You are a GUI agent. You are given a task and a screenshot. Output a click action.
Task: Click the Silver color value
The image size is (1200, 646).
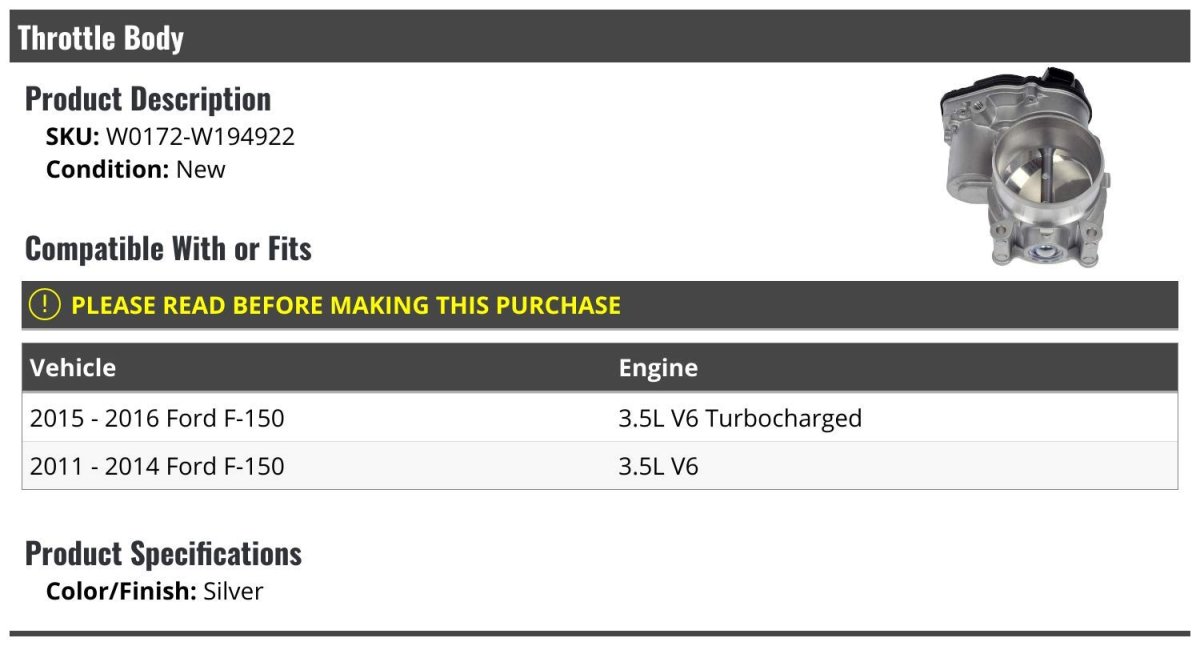pos(233,591)
